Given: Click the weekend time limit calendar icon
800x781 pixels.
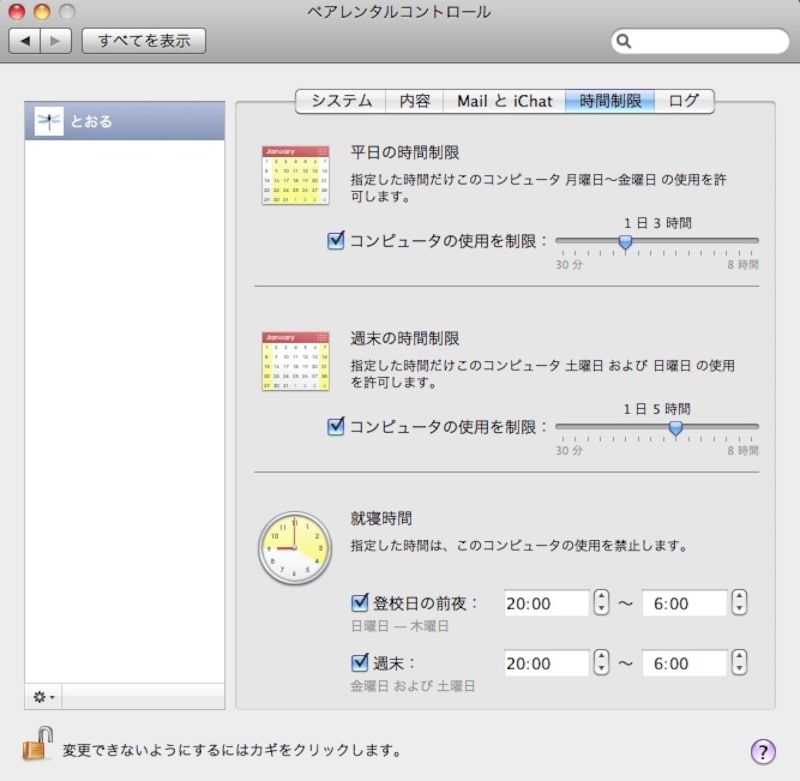Looking at the screenshot, I should click(x=295, y=361).
